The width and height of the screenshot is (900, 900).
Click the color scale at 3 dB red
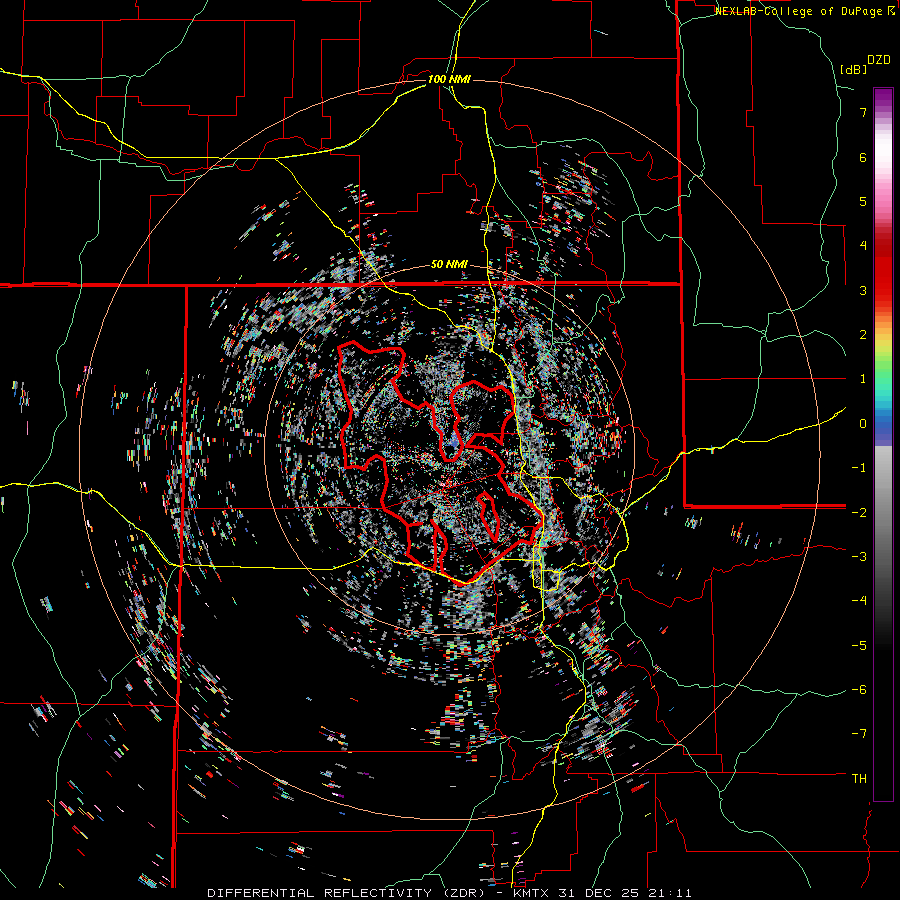click(x=883, y=290)
